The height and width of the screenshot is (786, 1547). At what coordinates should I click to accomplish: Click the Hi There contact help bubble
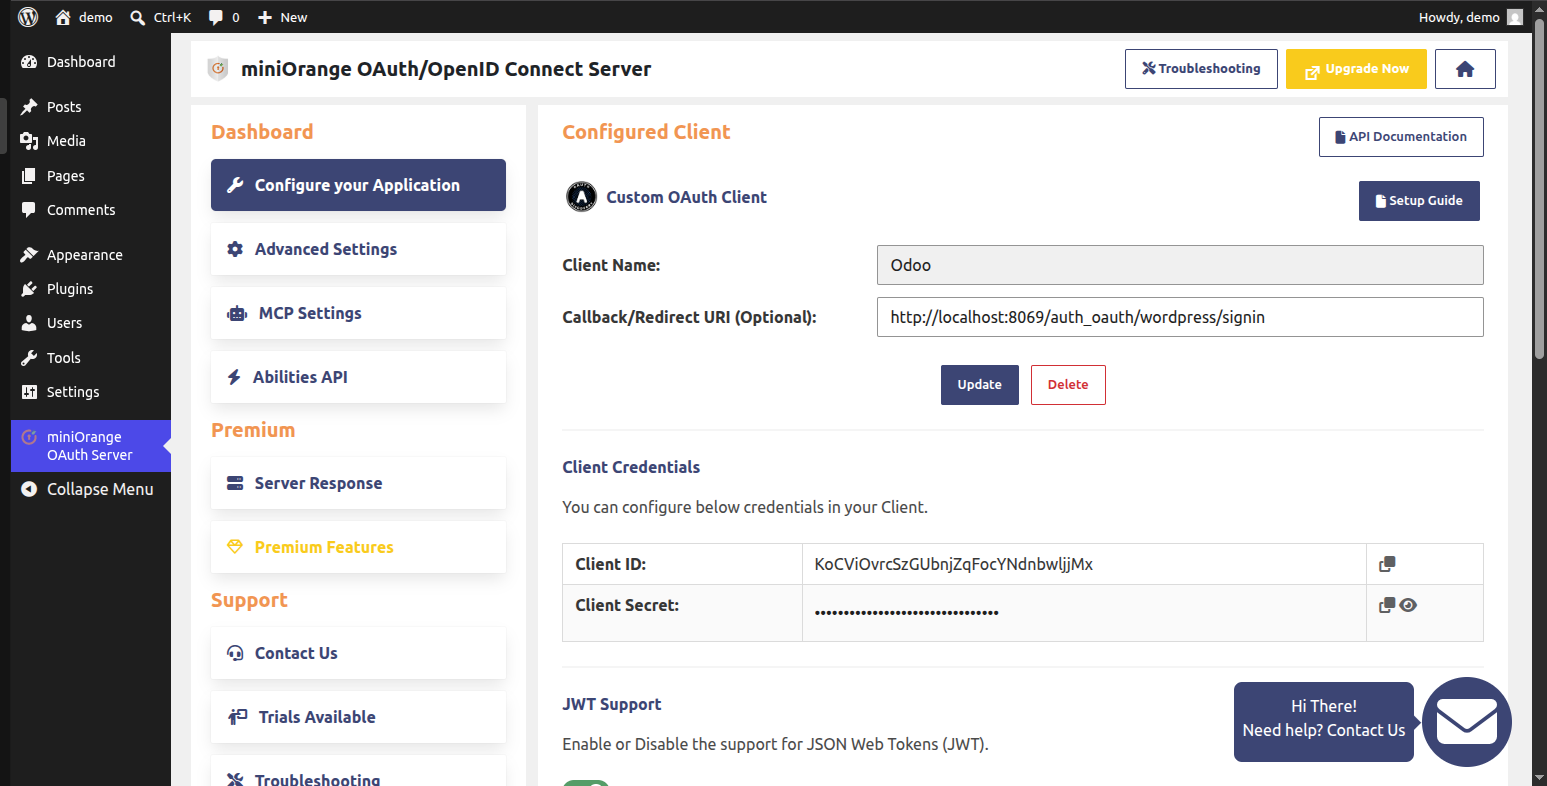(1324, 722)
